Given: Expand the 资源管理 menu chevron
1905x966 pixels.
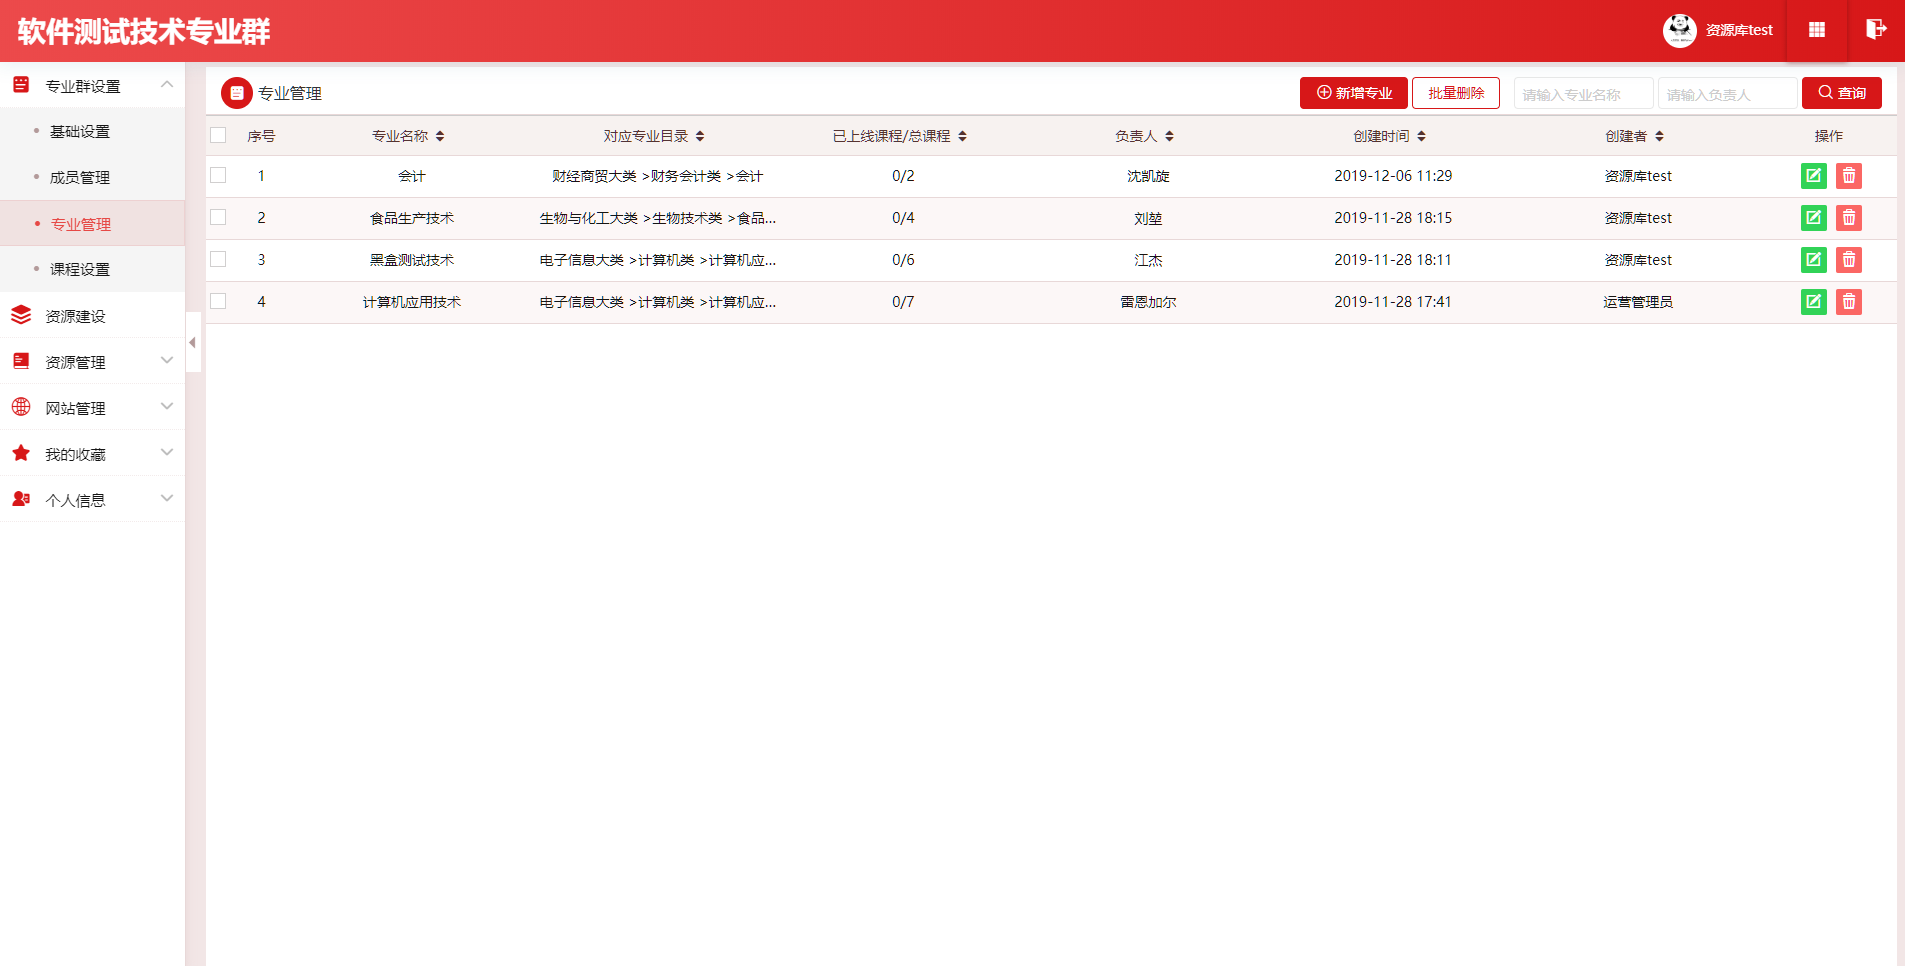Looking at the screenshot, I should [167, 360].
